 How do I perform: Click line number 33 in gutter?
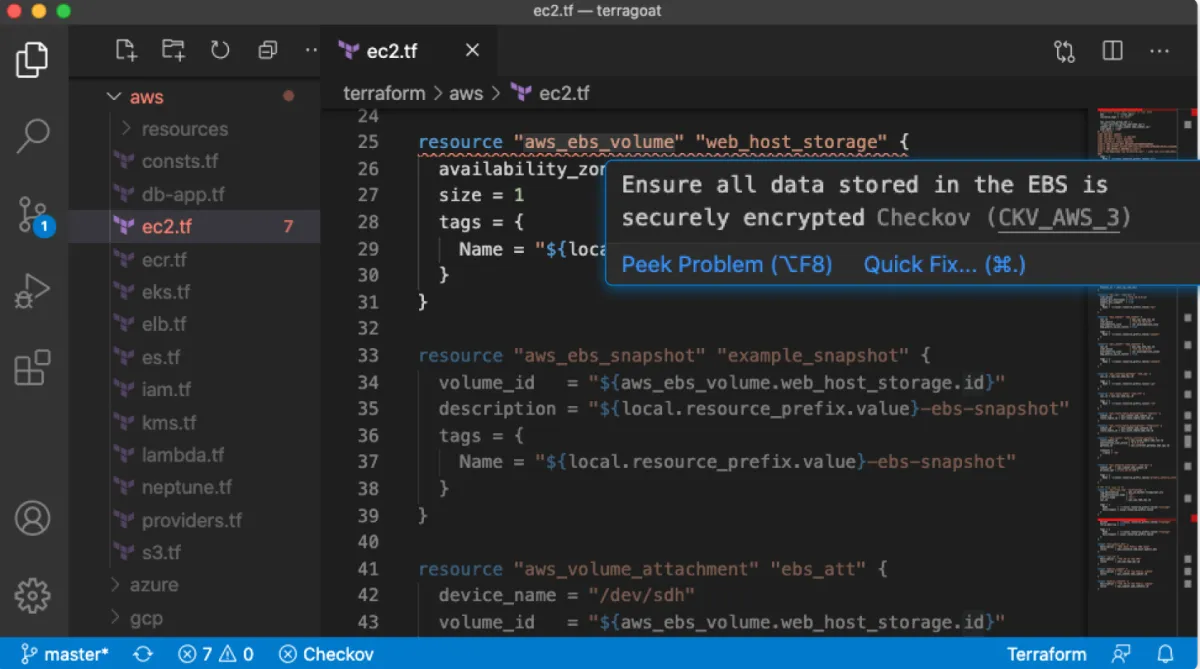click(368, 355)
